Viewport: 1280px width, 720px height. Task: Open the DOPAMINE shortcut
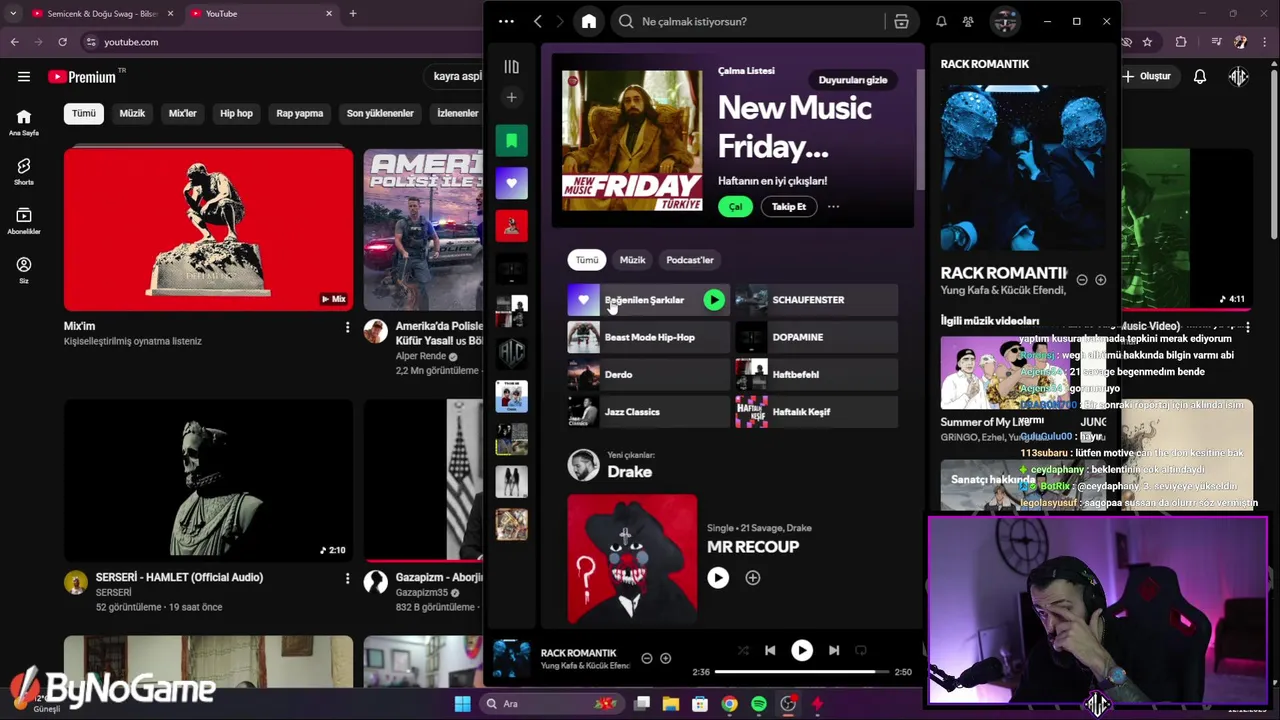817,337
